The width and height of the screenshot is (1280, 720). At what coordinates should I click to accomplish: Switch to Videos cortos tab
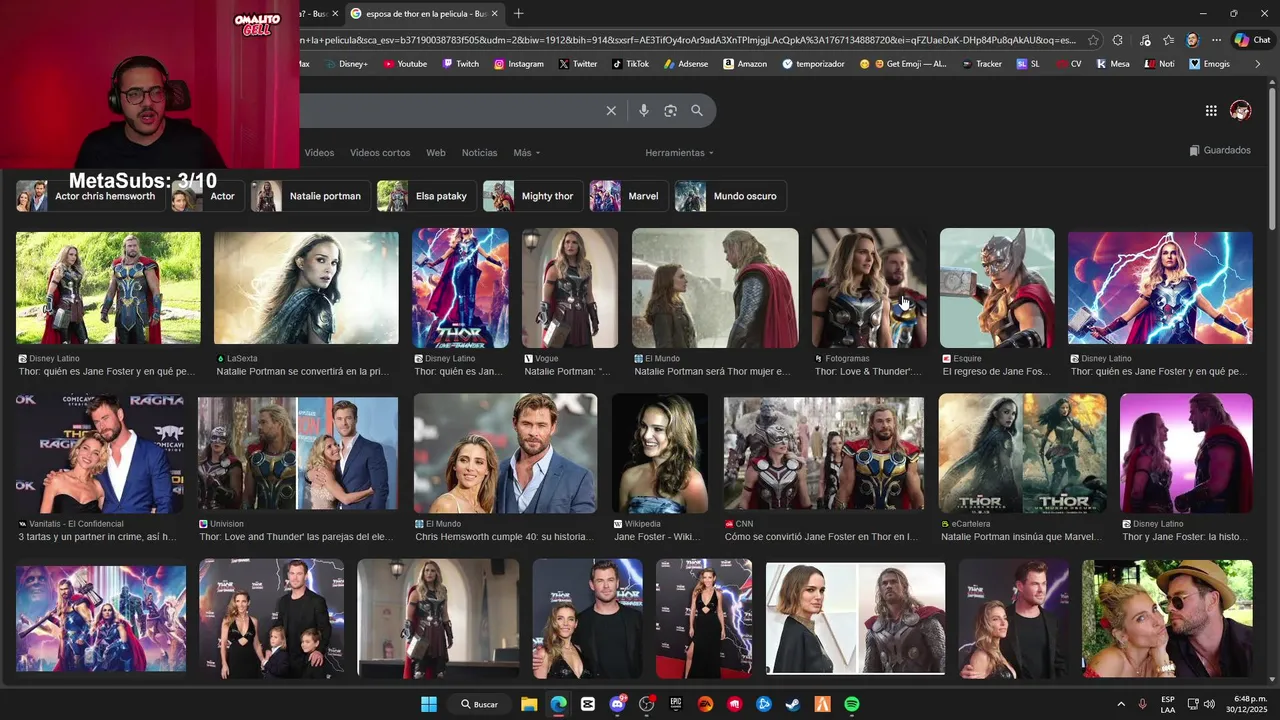click(380, 153)
